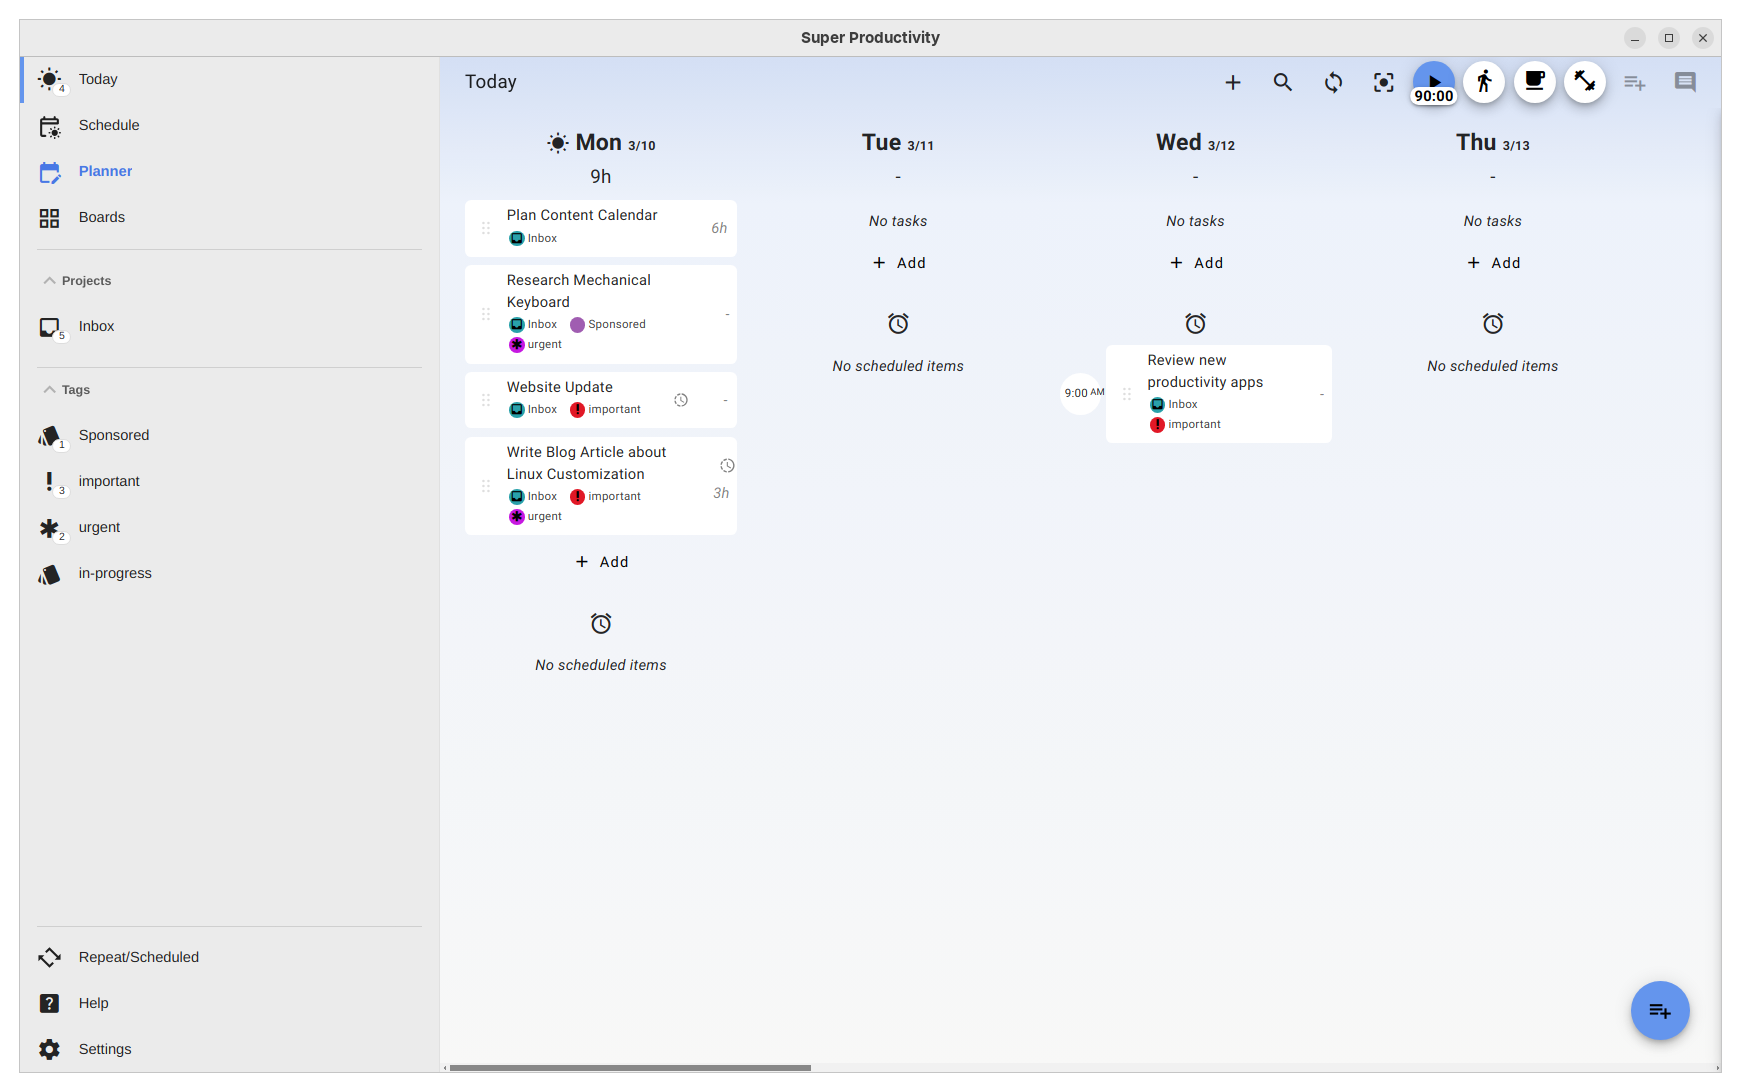Click the important tag on Review new productivity apps
Image resolution: width=1741 pixels, height=1092 pixels.
[1185, 425]
